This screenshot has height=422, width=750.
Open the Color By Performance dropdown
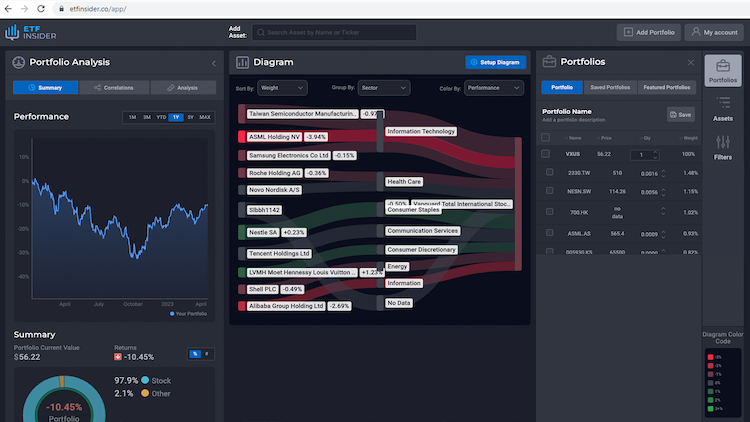click(x=494, y=88)
